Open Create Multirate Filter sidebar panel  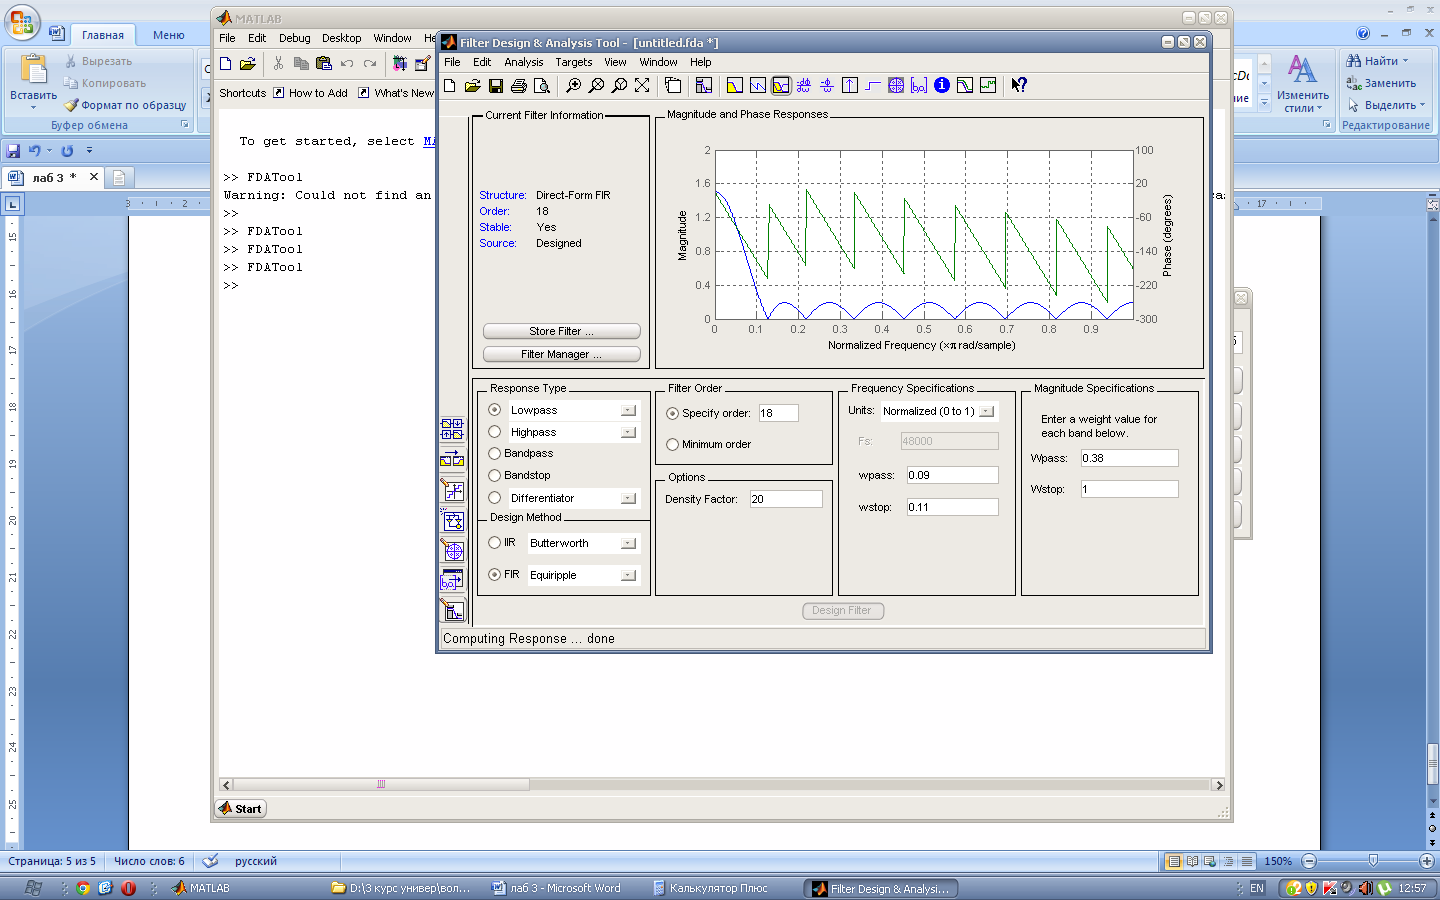click(452, 429)
